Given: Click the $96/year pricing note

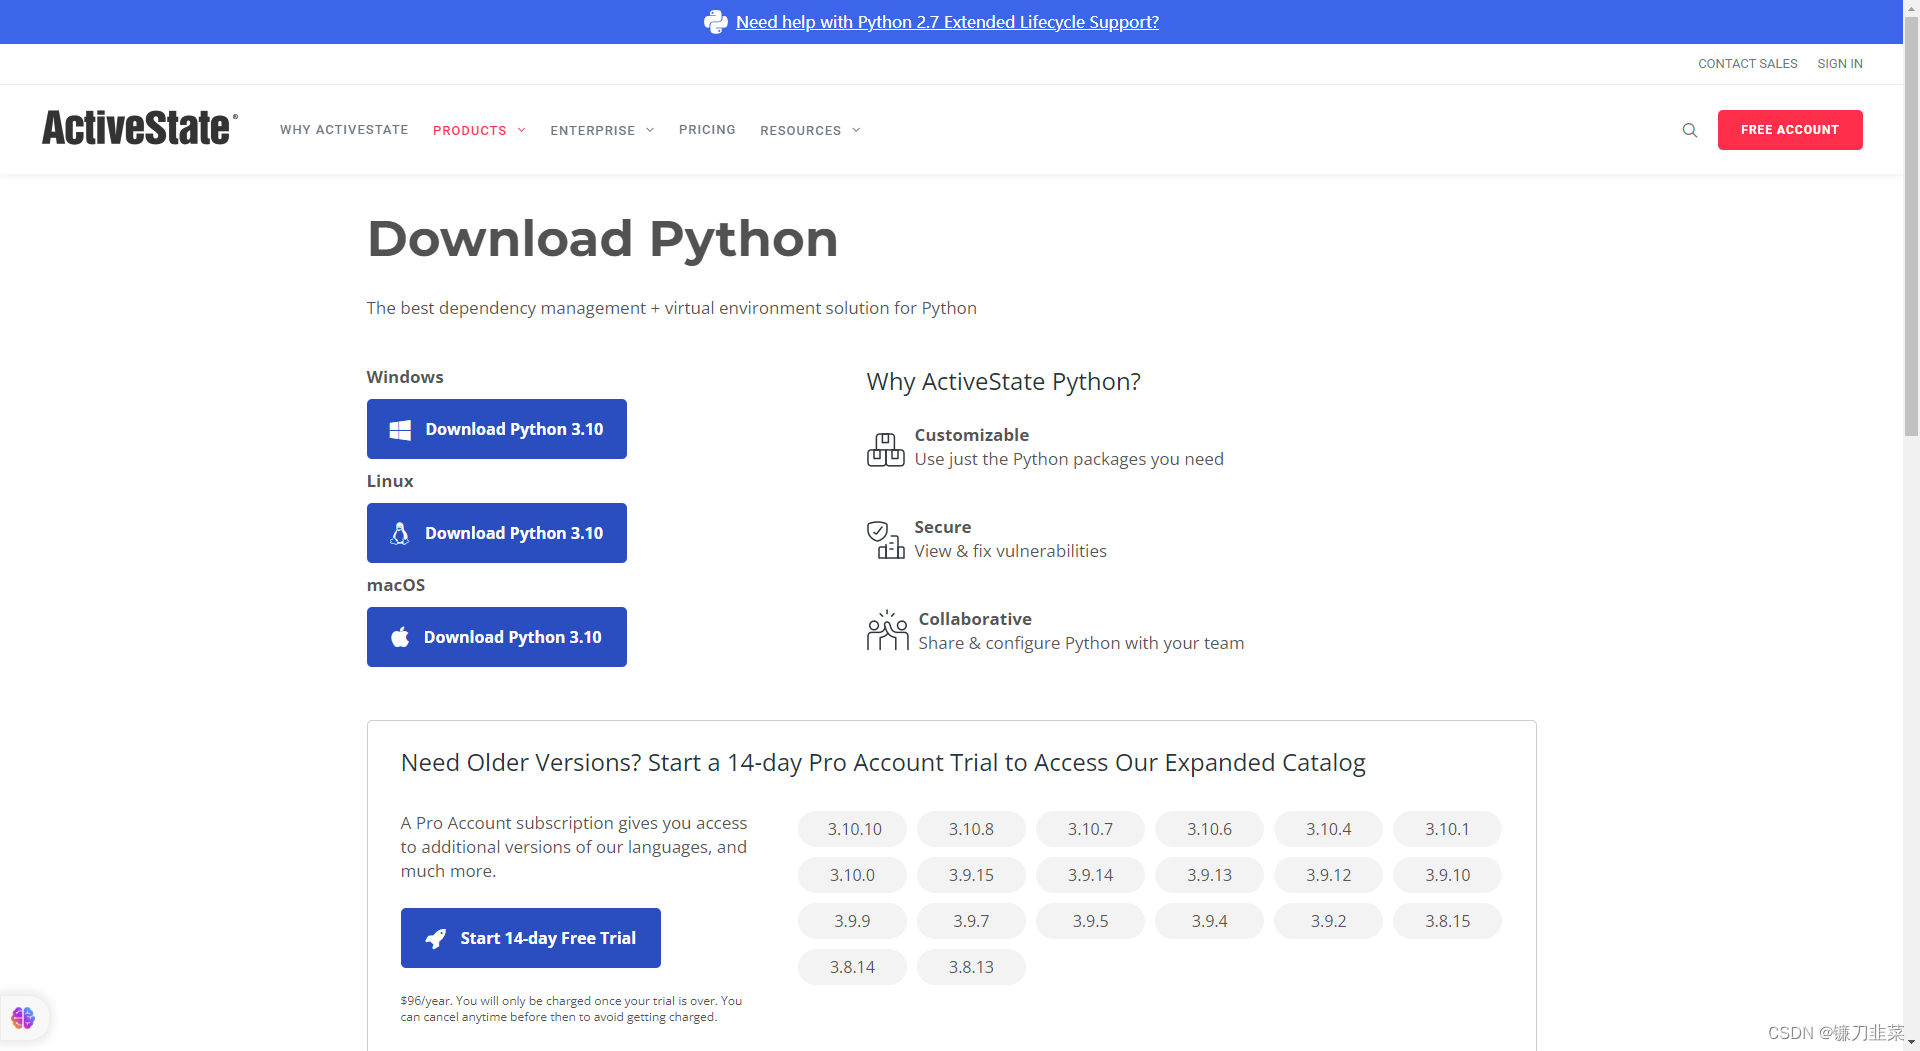Looking at the screenshot, I should tap(571, 1008).
